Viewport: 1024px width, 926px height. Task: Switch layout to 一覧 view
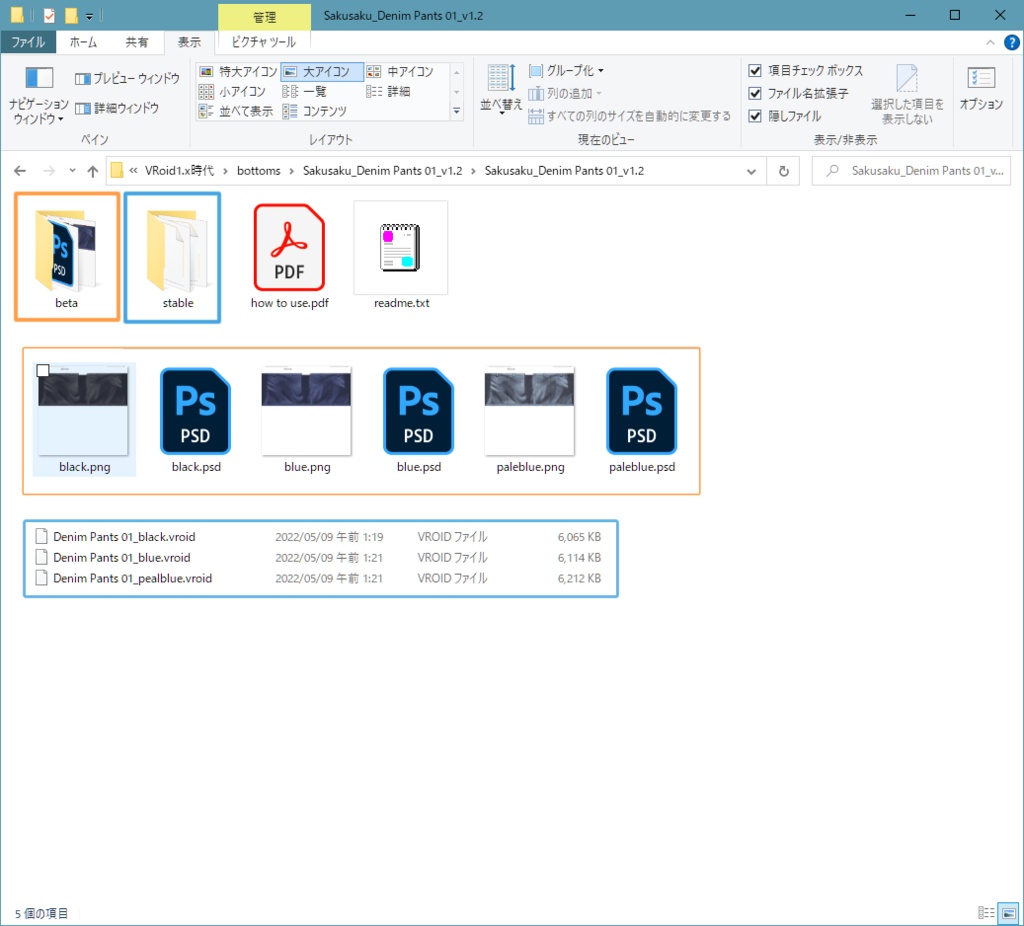(304, 91)
